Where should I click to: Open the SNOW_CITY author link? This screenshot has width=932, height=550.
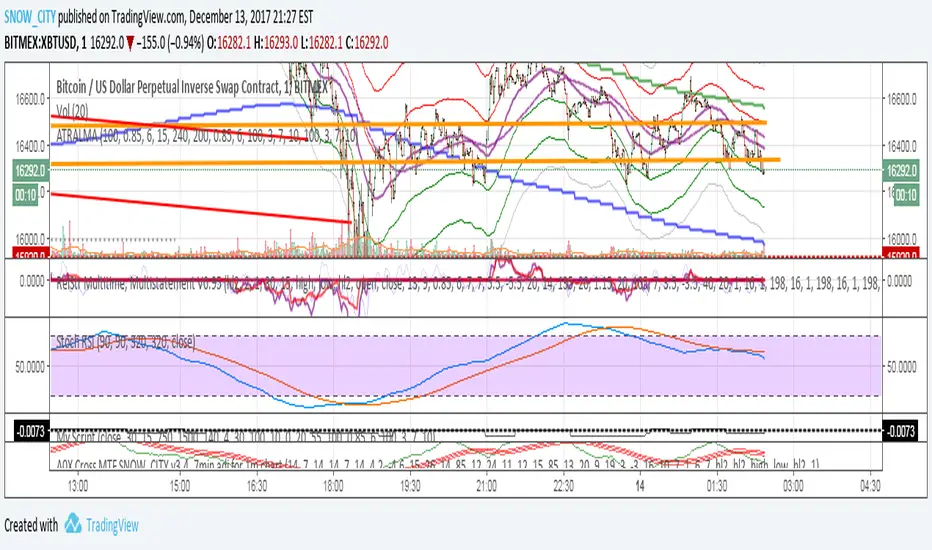(30, 17)
